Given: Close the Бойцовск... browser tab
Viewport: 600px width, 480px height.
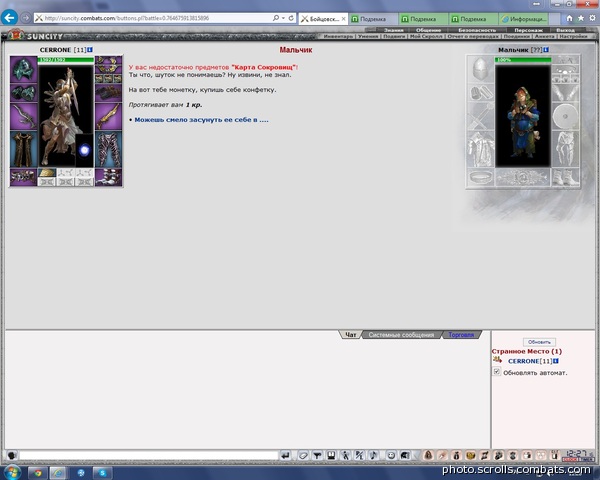Looking at the screenshot, I should [344, 19].
